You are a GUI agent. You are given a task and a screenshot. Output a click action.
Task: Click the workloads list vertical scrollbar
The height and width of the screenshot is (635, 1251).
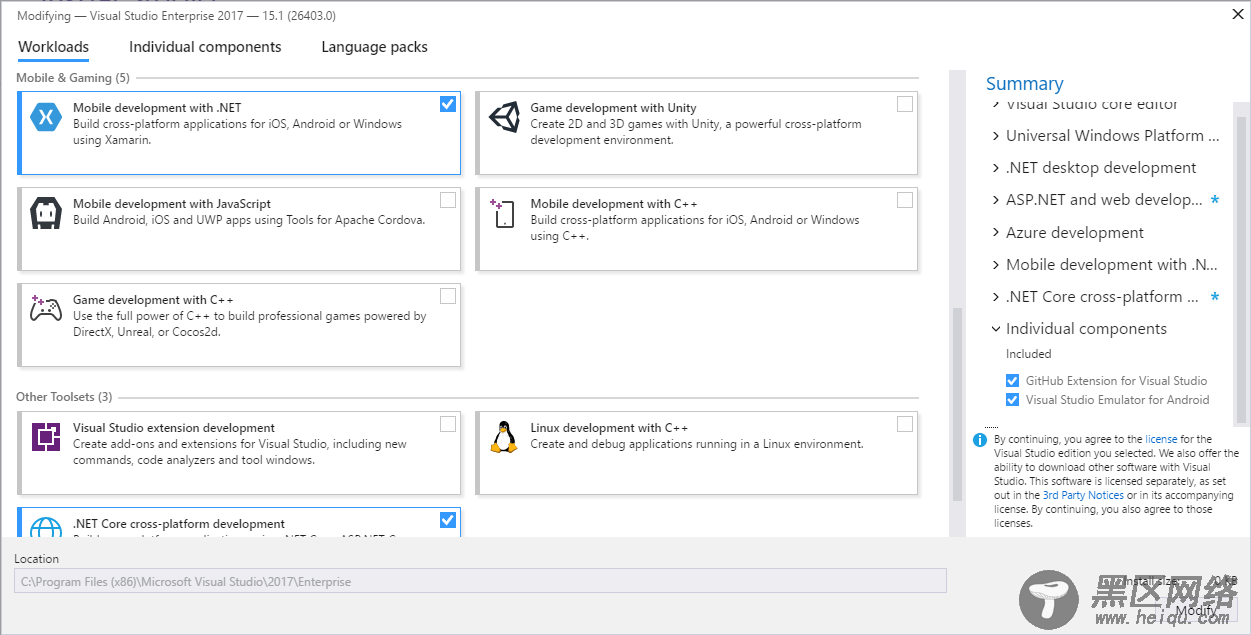(x=957, y=404)
